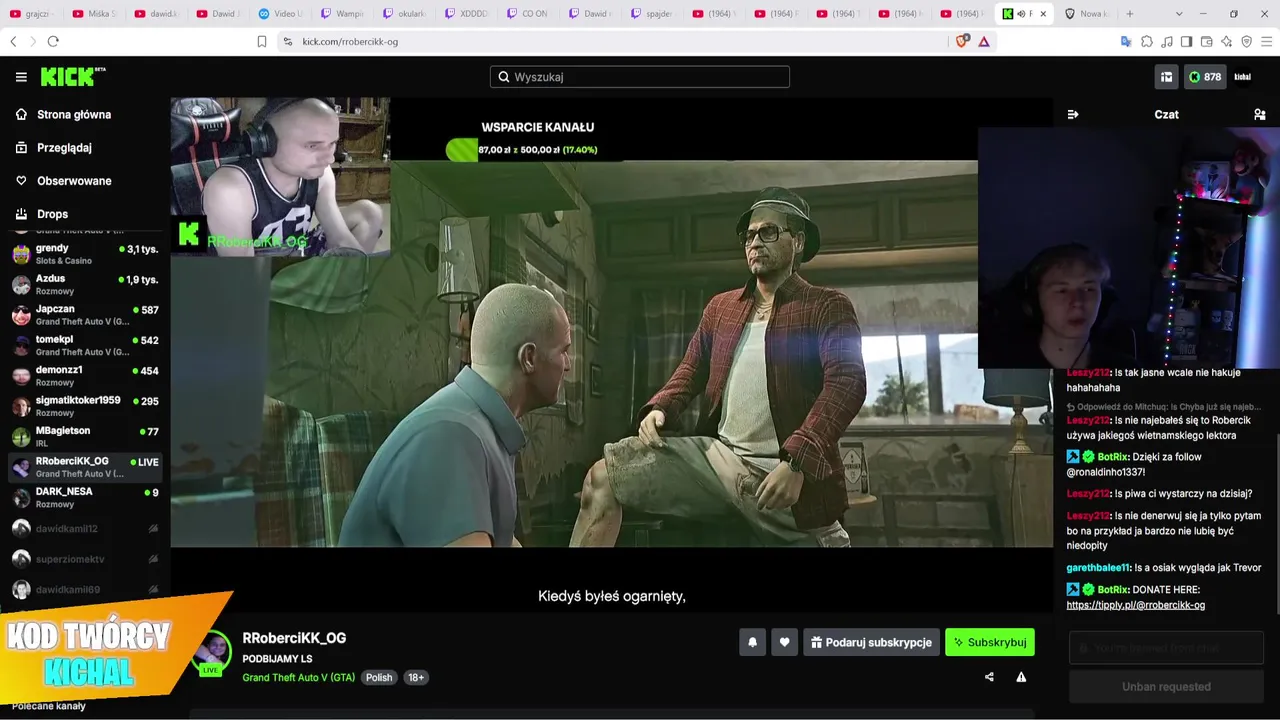Image resolution: width=1280 pixels, height=720 pixels.
Task: Open Azdus channel in sidebar
Action: pyautogui.click(x=85, y=285)
